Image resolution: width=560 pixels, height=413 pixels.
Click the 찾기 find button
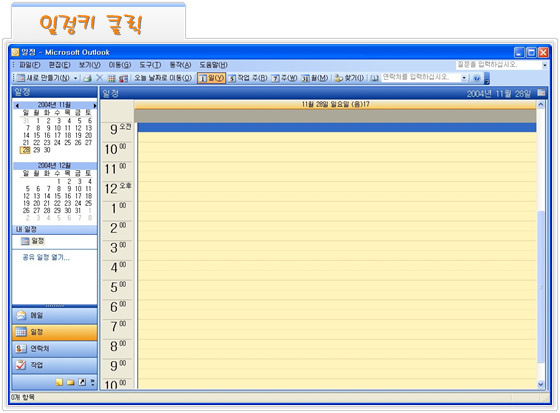(349, 78)
